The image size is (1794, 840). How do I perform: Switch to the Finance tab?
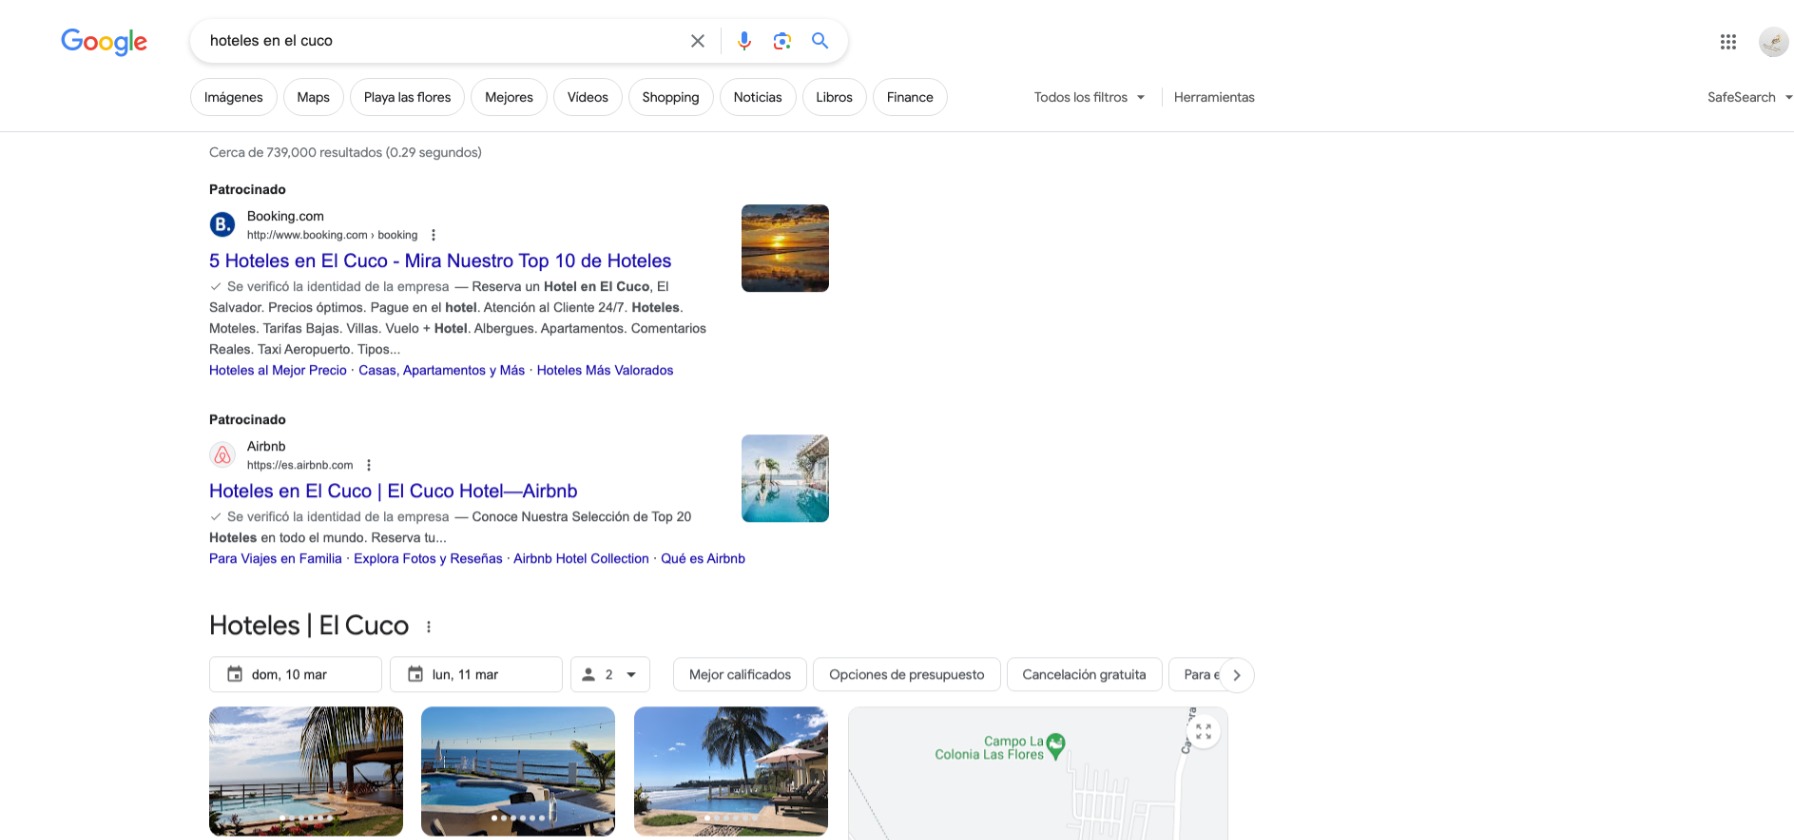pos(910,97)
